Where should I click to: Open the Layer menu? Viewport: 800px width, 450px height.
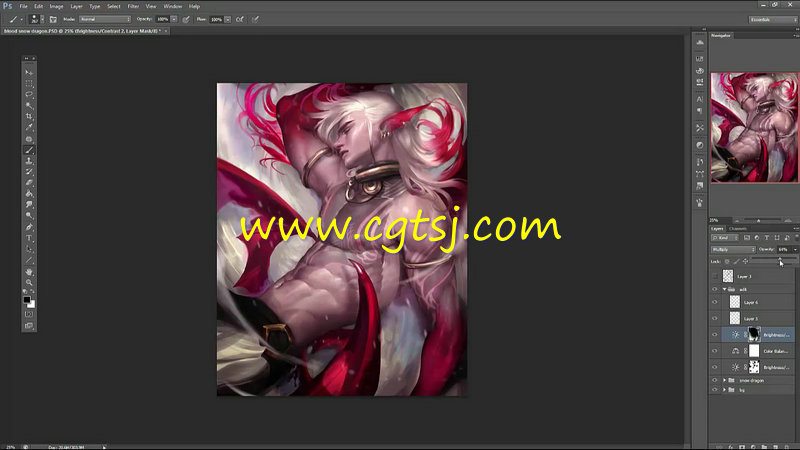tap(77, 7)
